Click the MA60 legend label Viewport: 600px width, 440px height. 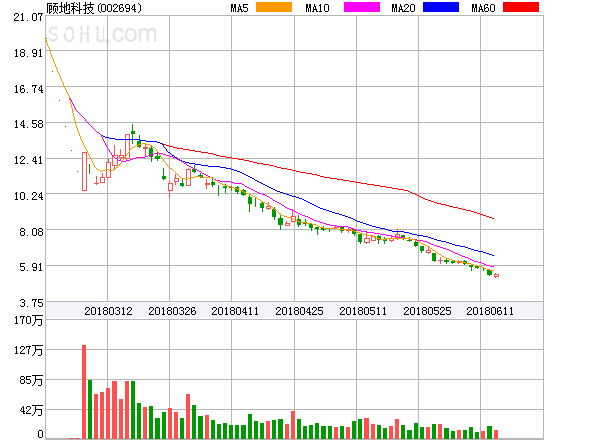[483, 8]
